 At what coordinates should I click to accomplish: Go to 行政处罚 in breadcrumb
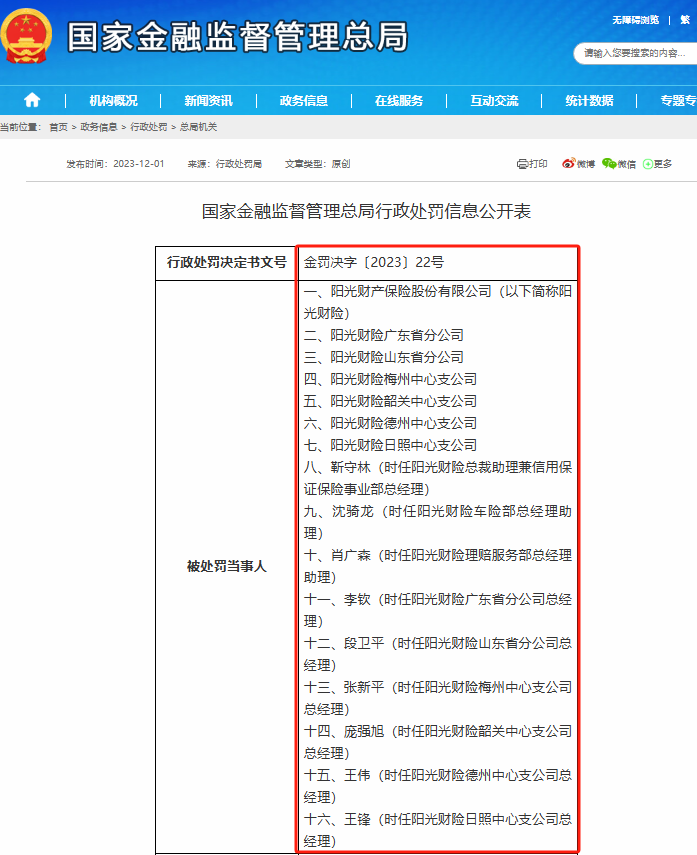pyautogui.click(x=149, y=127)
